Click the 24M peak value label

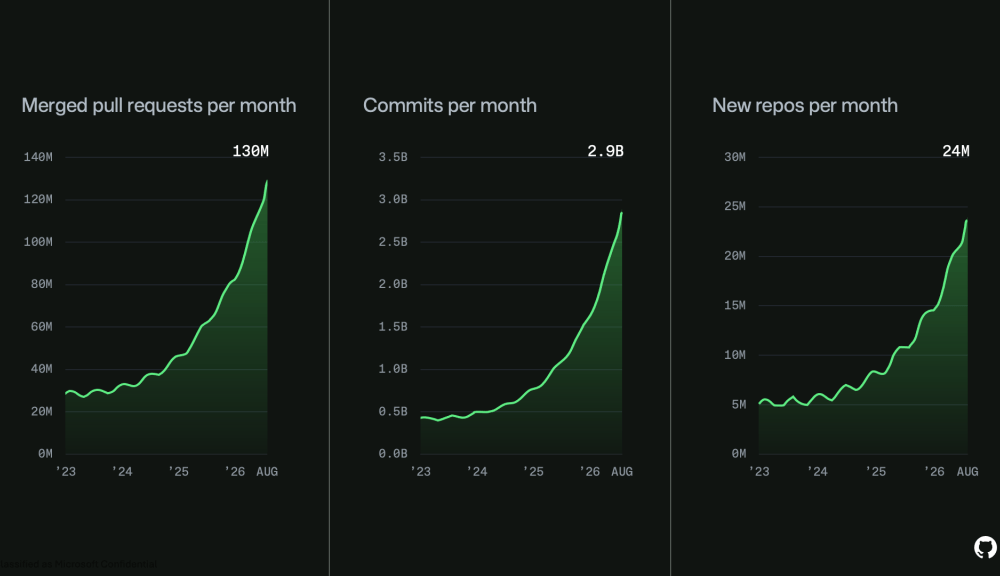pyautogui.click(x=956, y=151)
